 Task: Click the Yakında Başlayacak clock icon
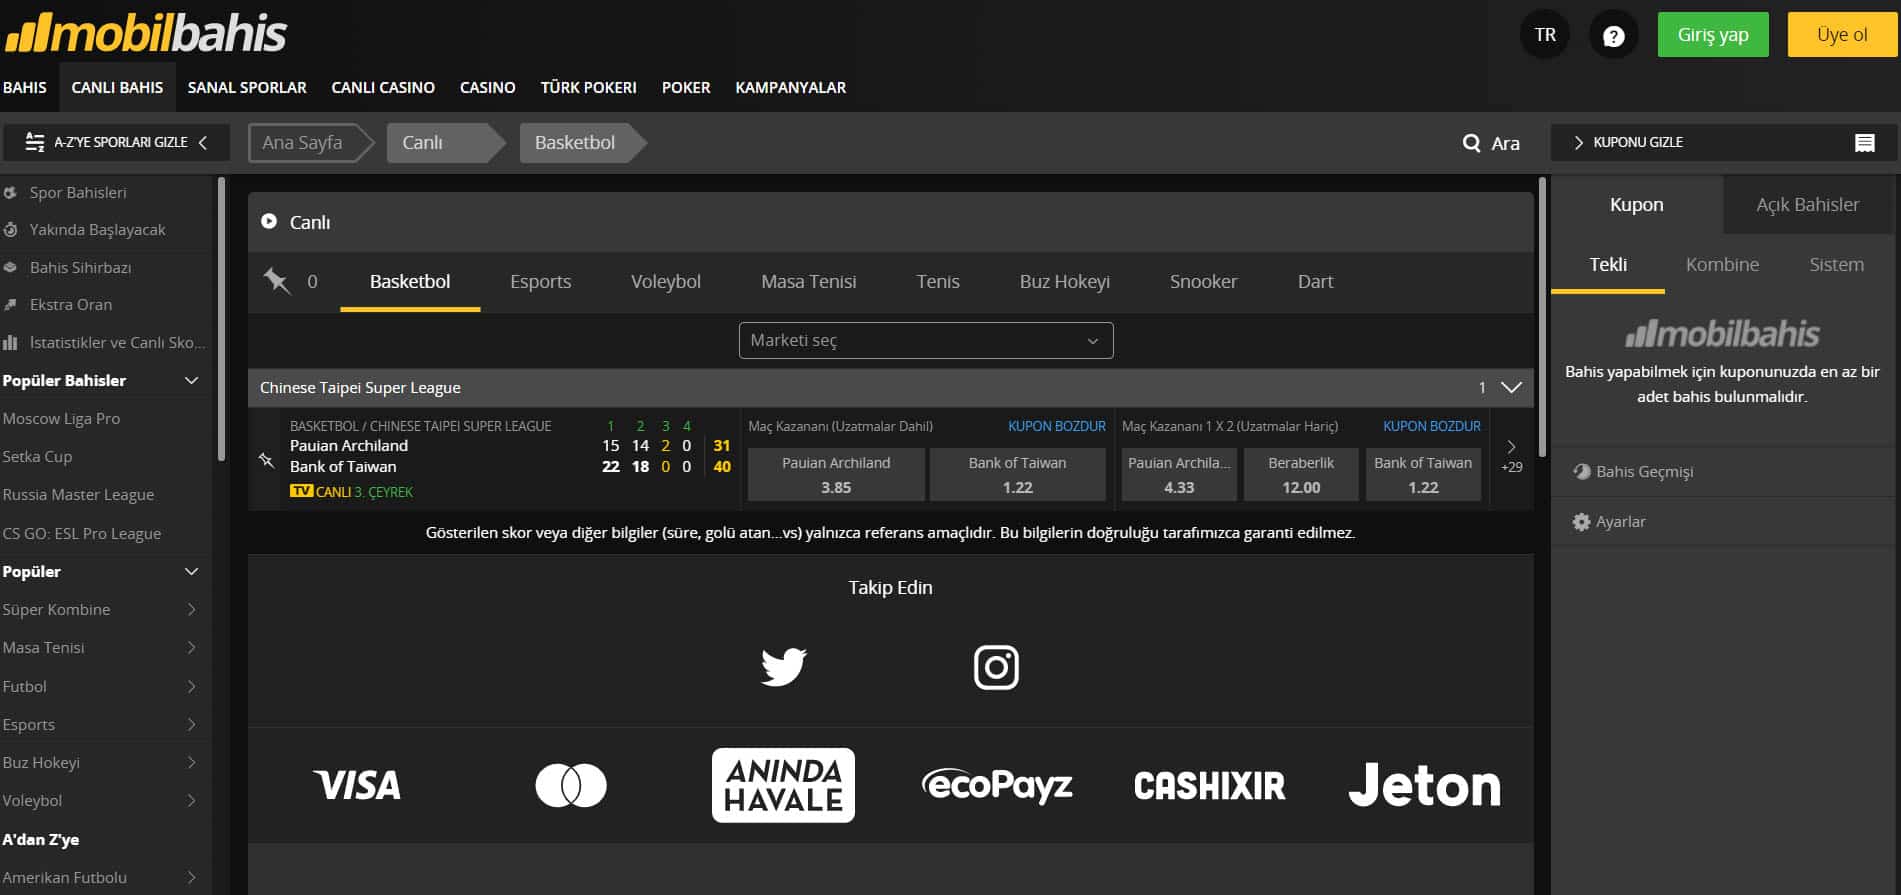(x=10, y=229)
